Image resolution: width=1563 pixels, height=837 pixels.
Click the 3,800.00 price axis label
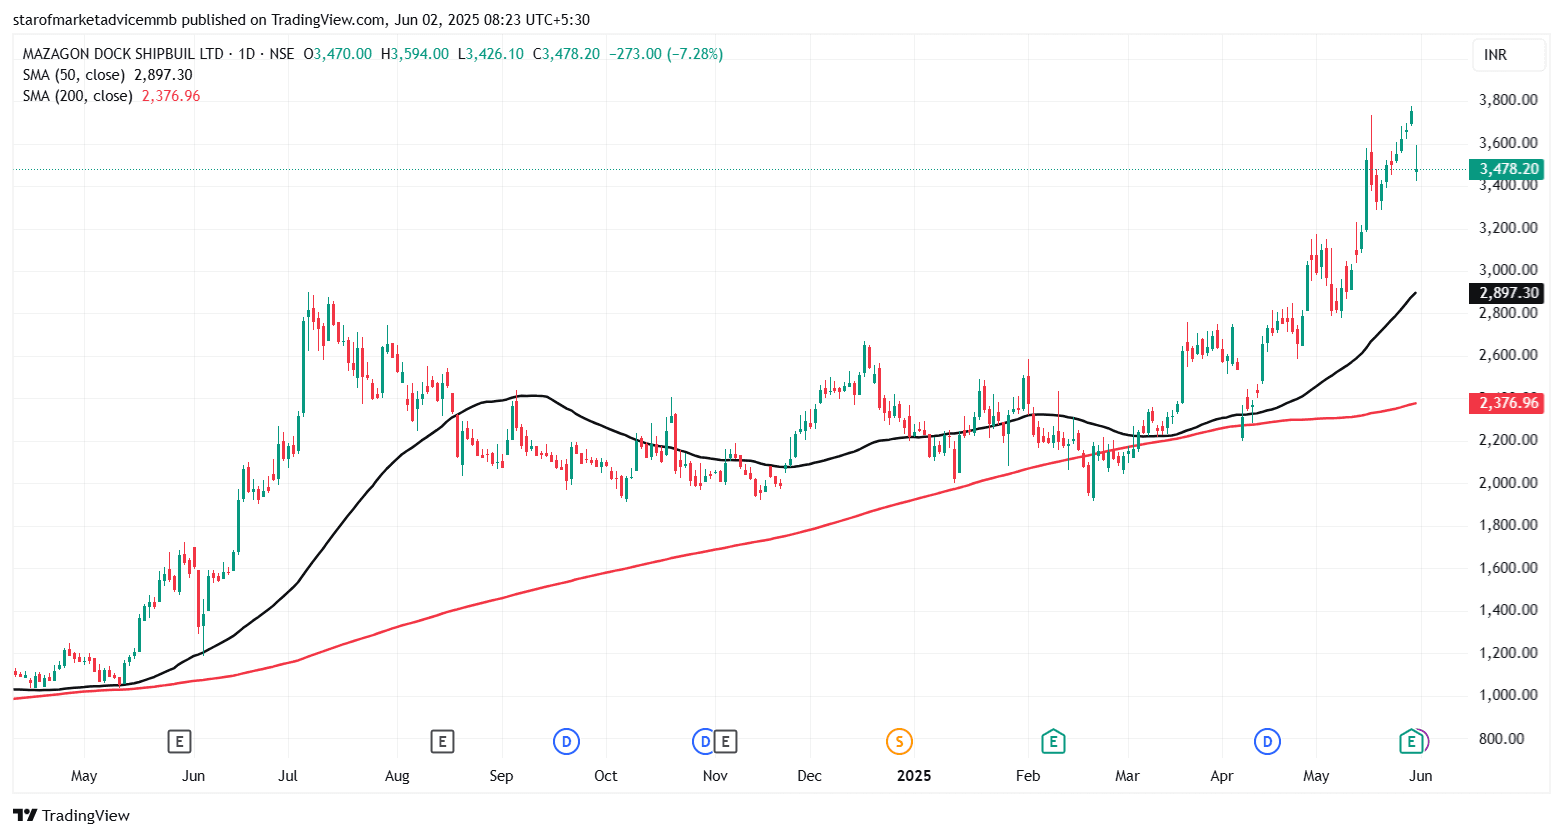(x=1508, y=100)
